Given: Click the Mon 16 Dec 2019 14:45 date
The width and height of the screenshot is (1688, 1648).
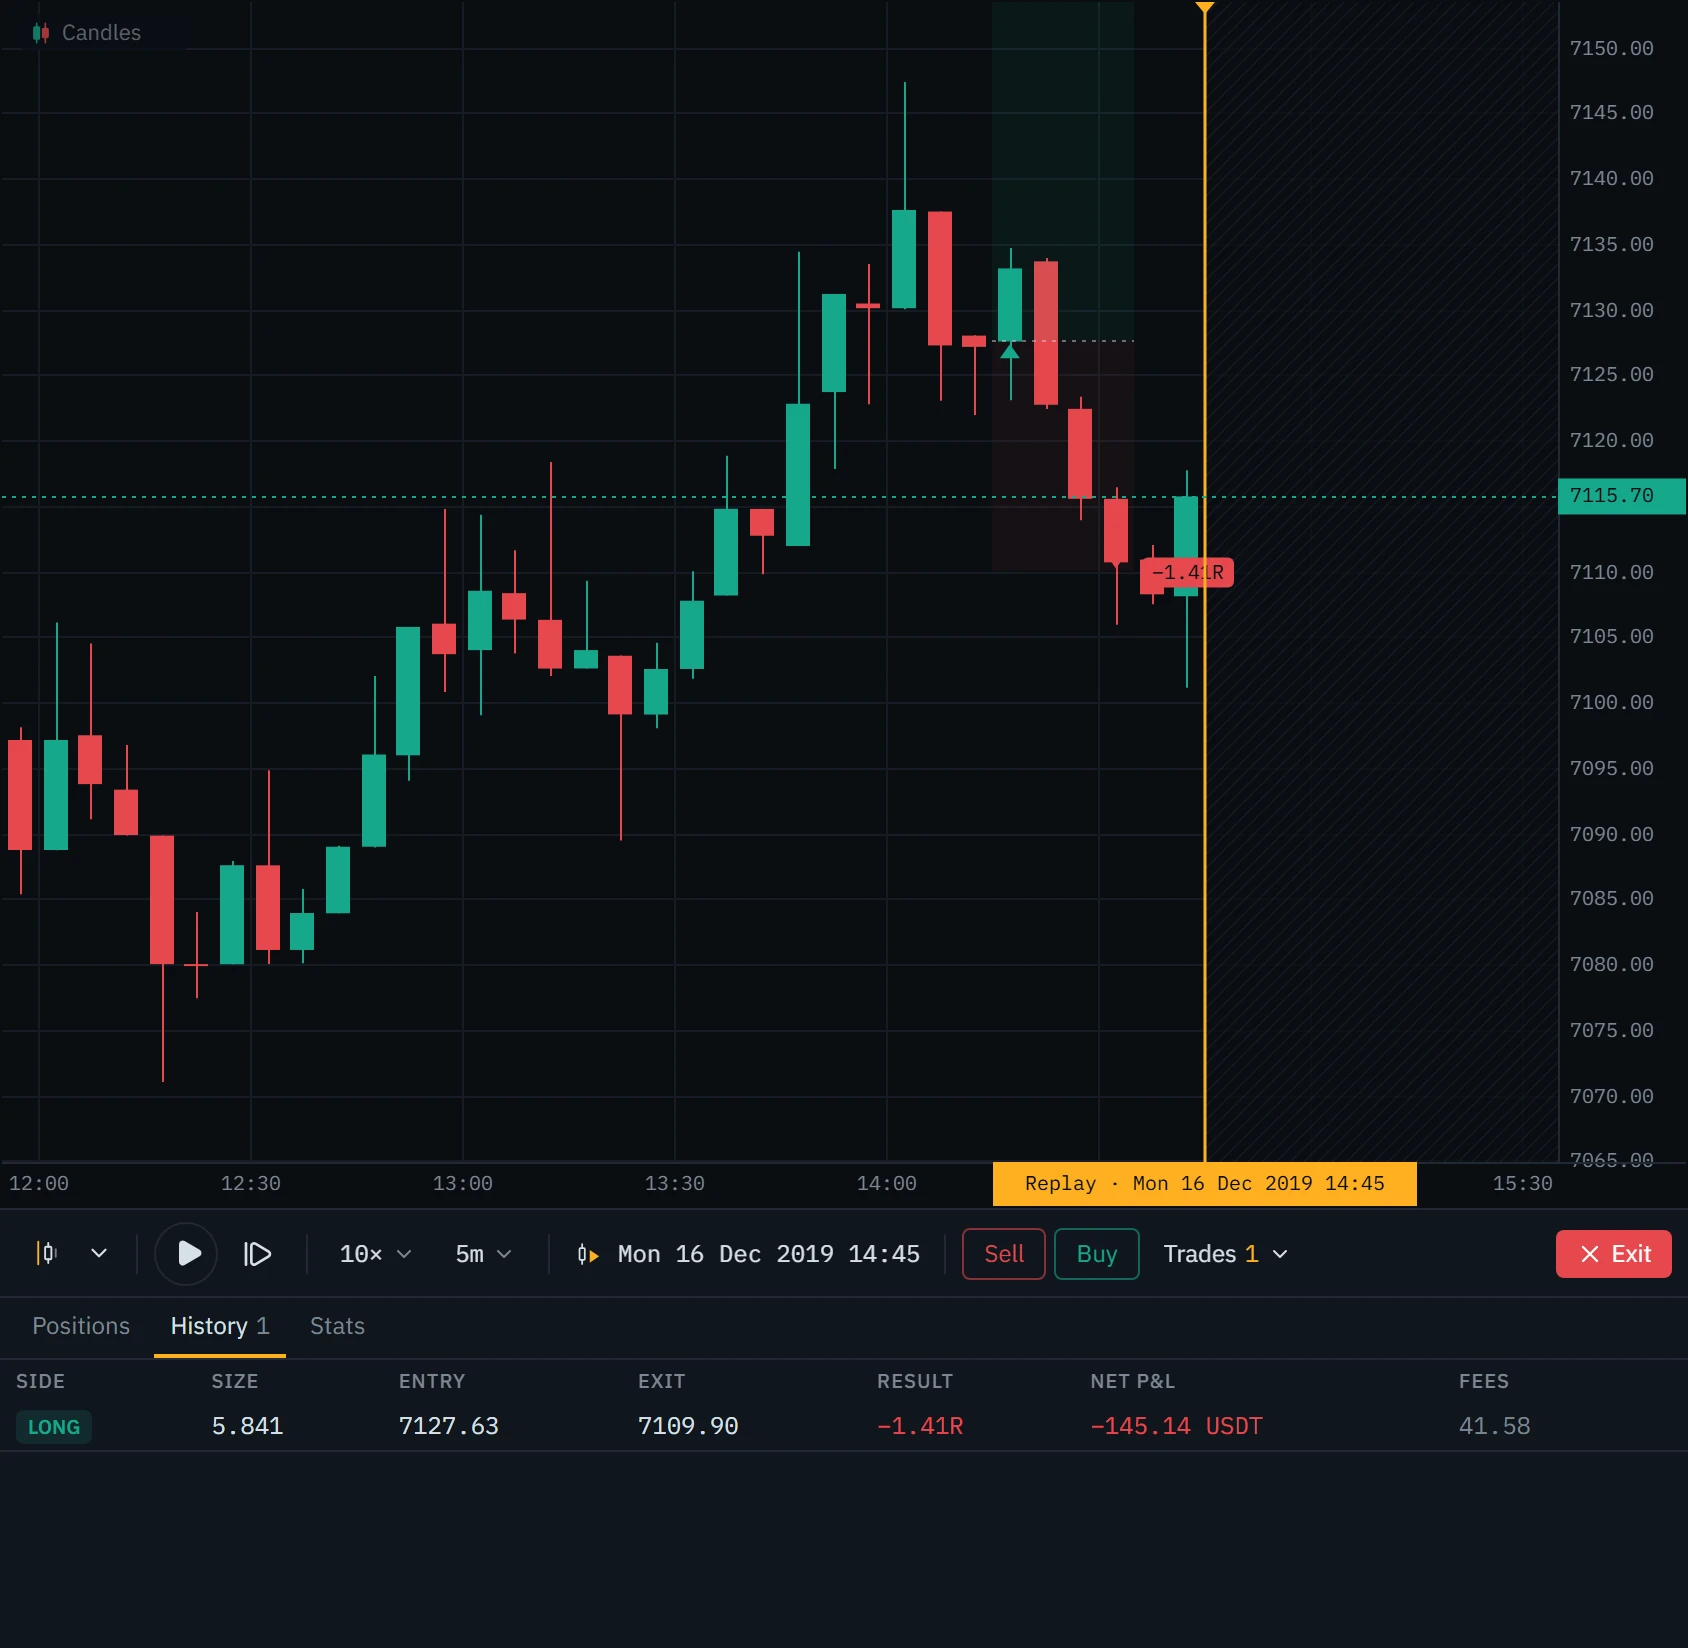Looking at the screenshot, I should tap(768, 1254).
